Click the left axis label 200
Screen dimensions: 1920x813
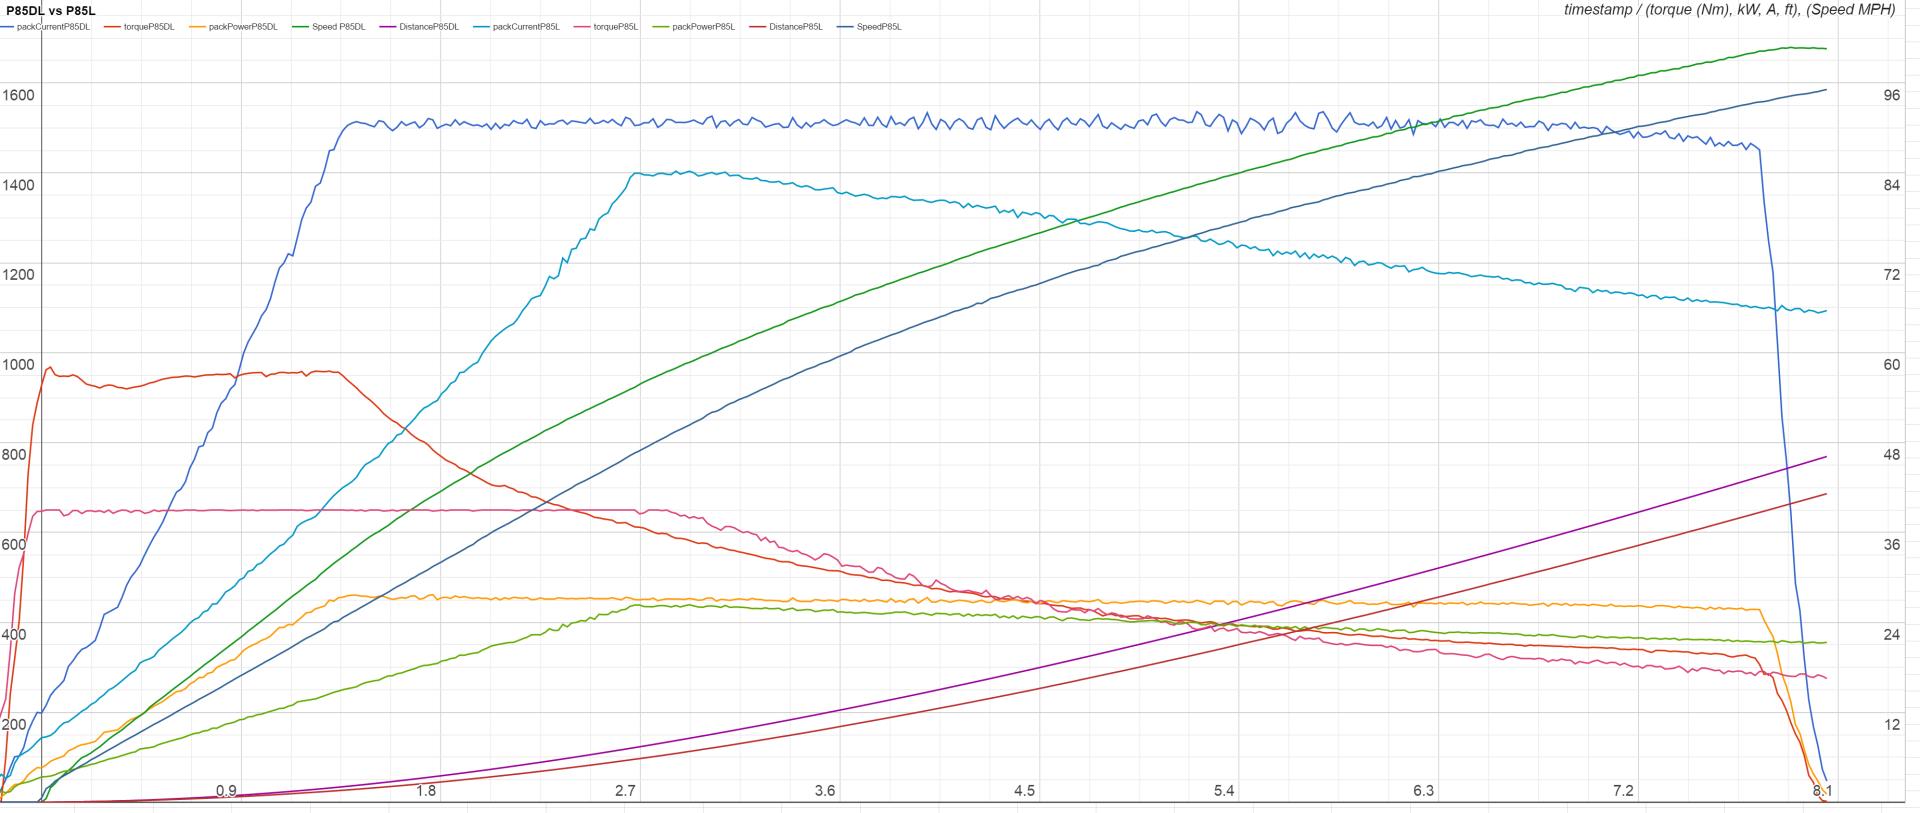click(x=14, y=725)
